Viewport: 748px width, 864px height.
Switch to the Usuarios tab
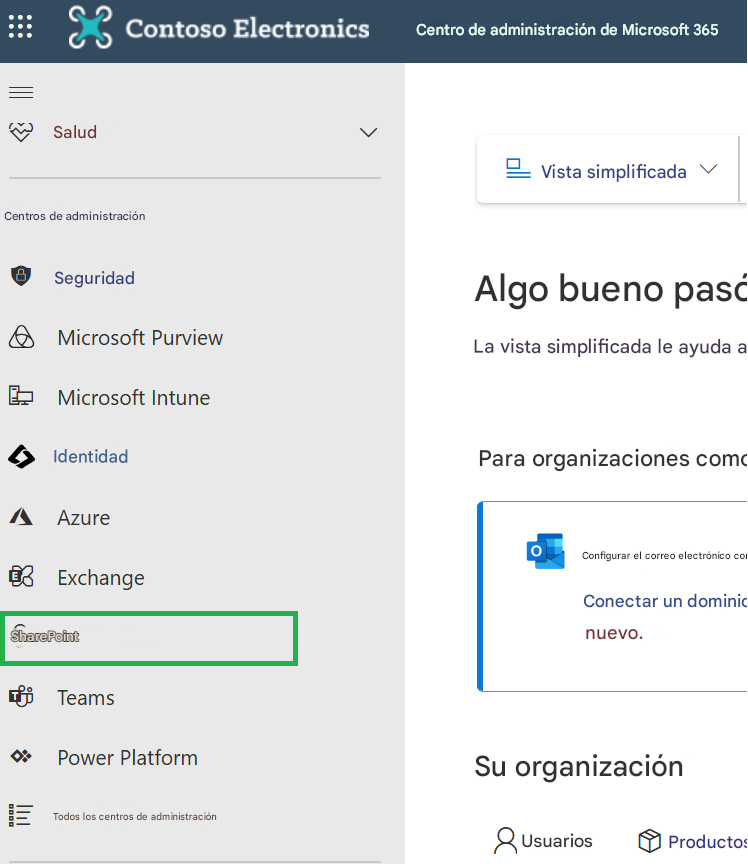[557, 841]
